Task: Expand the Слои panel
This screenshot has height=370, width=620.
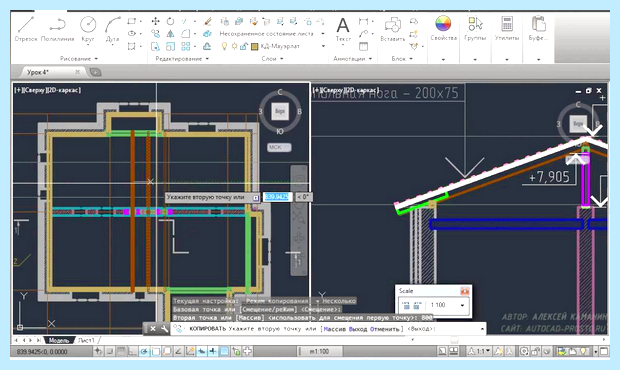Action: pyautogui.click(x=272, y=59)
